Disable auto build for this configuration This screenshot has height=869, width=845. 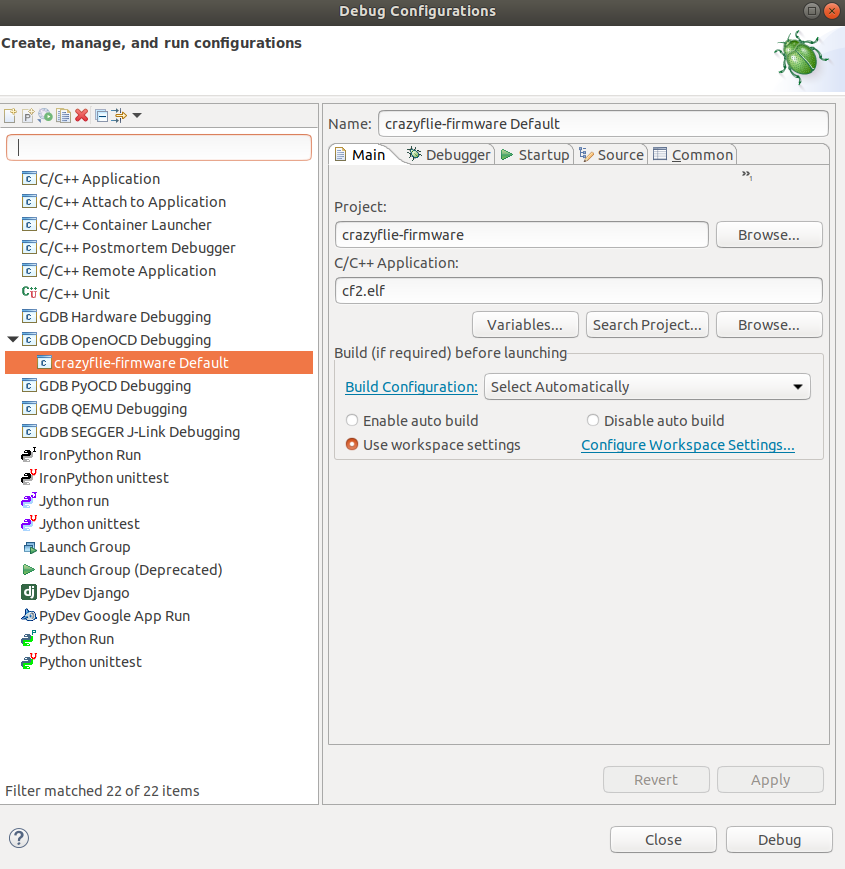[x=592, y=420]
